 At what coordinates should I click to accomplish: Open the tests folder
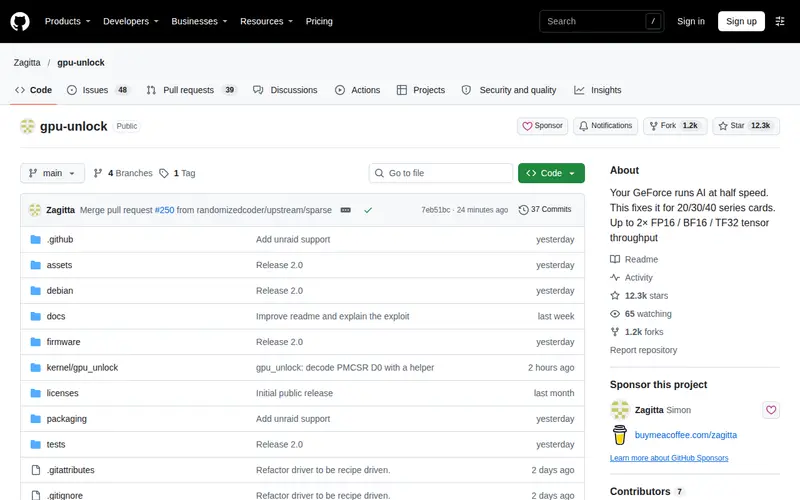coord(56,444)
